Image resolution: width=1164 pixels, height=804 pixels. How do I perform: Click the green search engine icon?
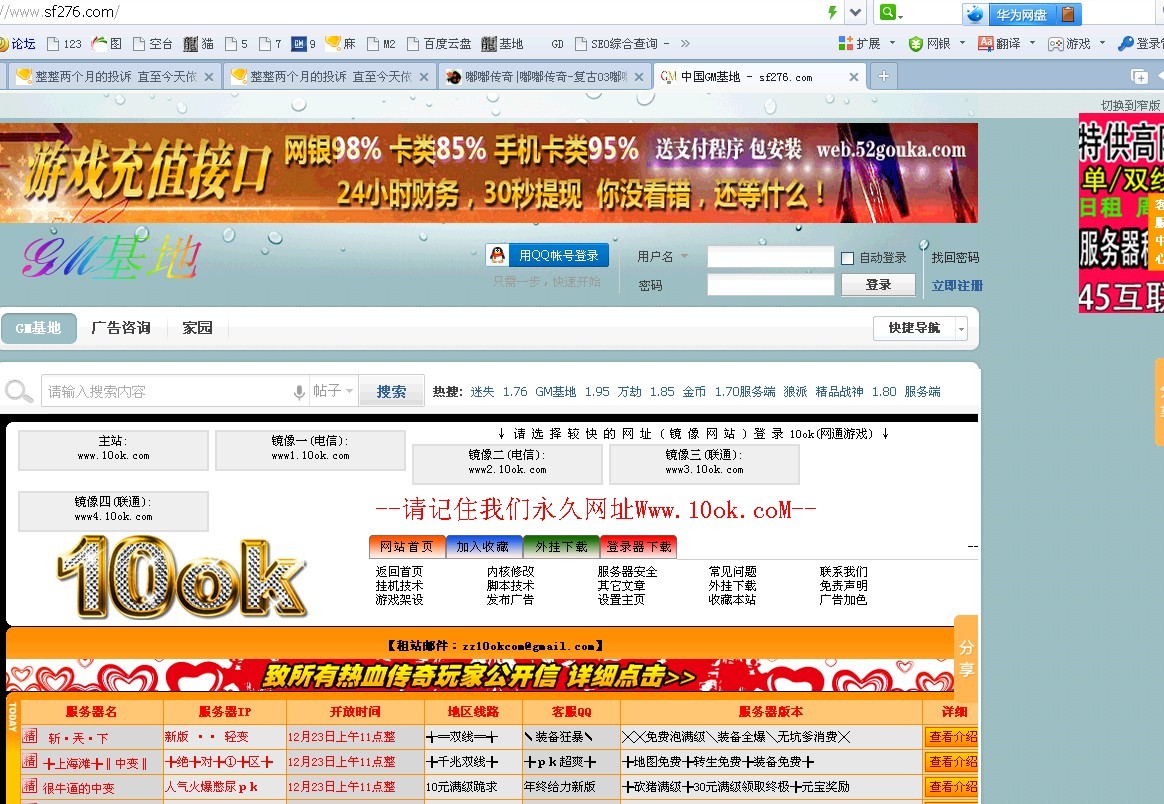[888, 12]
